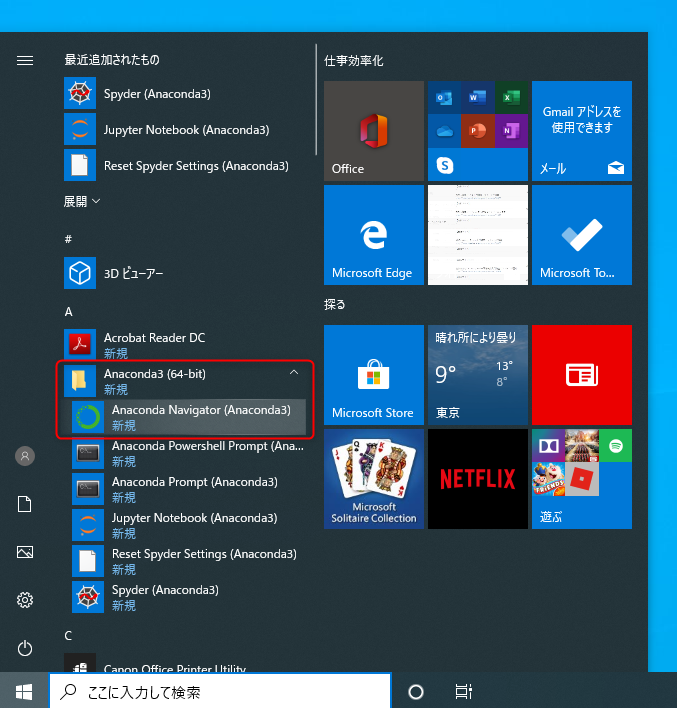Click the Windows Start button
The width and height of the screenshot is (677, 708).
pos(24,691)
